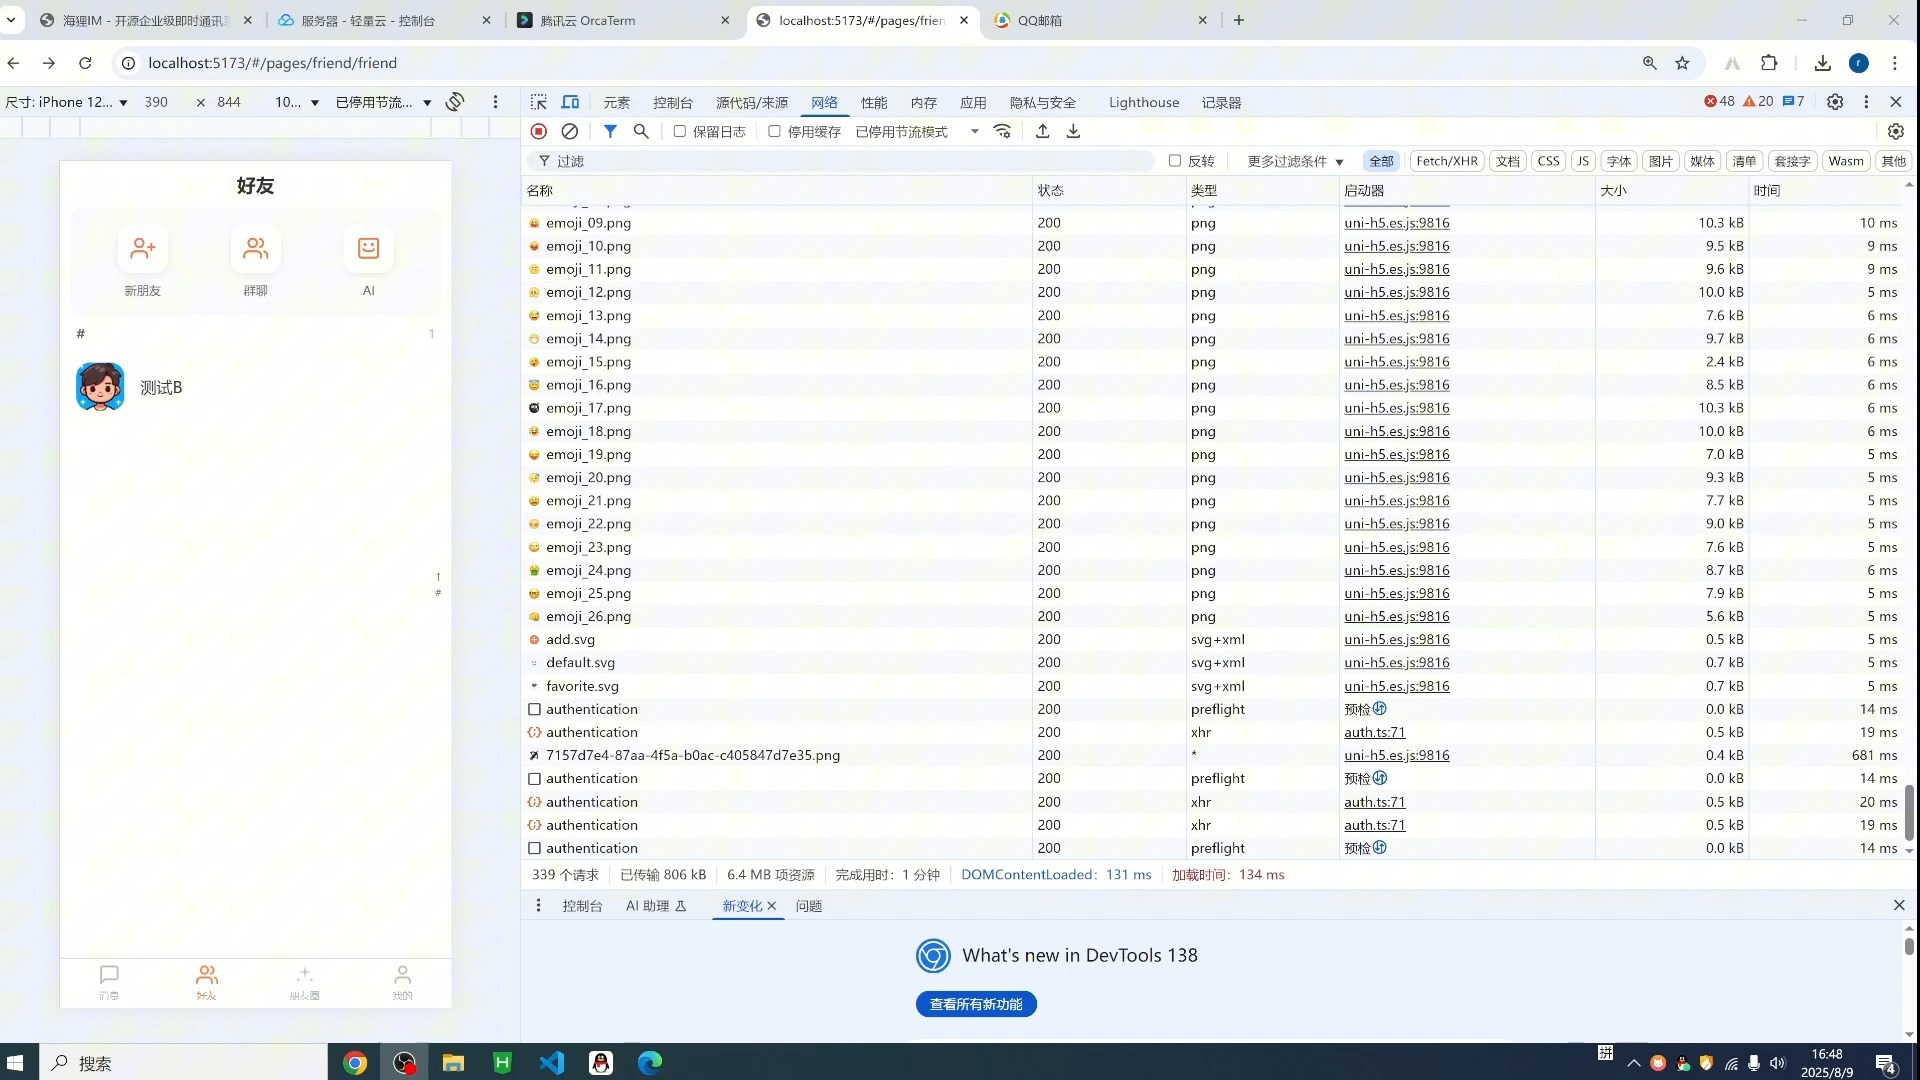Click the auth.ts:71 initiator link
The height and width of the screenshot is (1080, 1920).
[1374, 732]
